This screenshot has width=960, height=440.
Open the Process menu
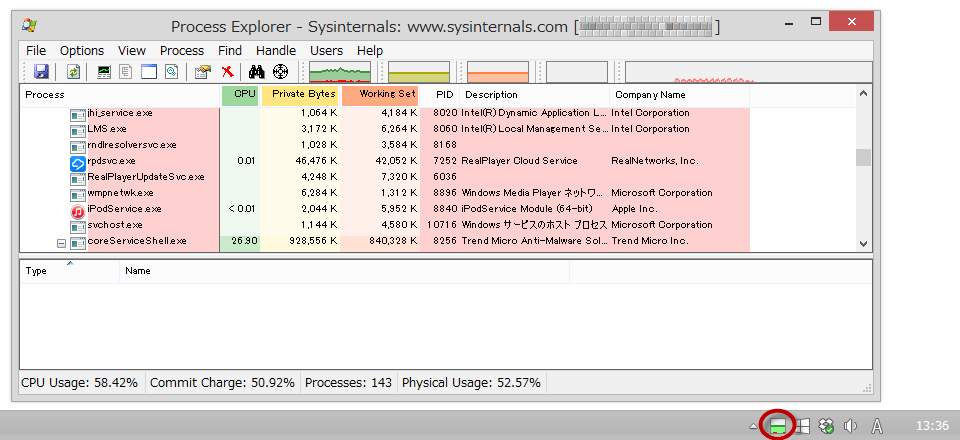click(x=182, y=51)
